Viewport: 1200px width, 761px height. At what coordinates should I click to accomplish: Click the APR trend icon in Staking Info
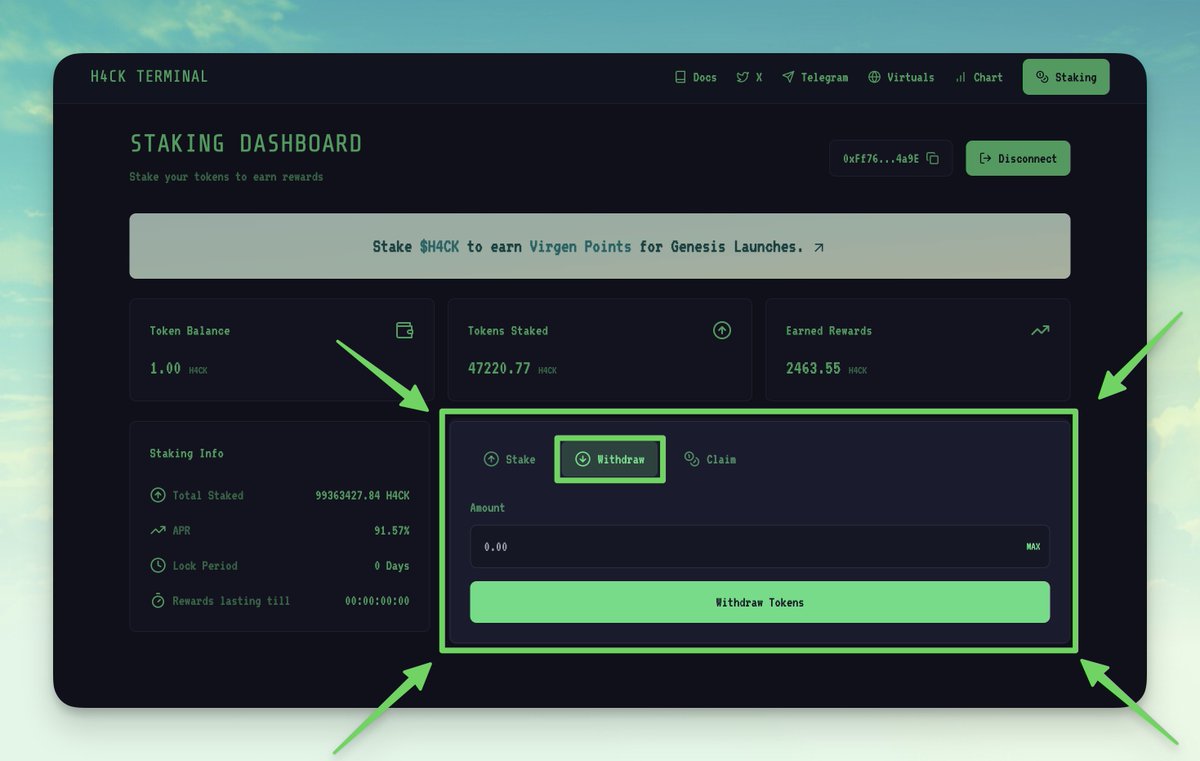[x=157, y=530]
